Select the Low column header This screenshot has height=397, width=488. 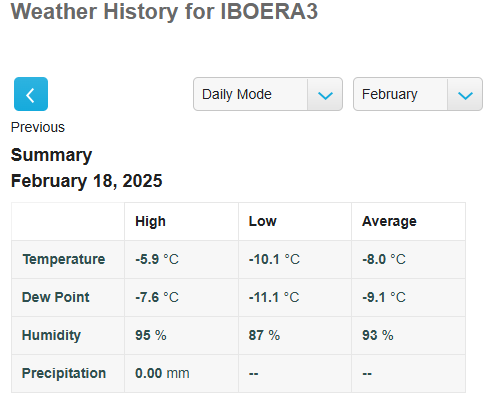263,221
